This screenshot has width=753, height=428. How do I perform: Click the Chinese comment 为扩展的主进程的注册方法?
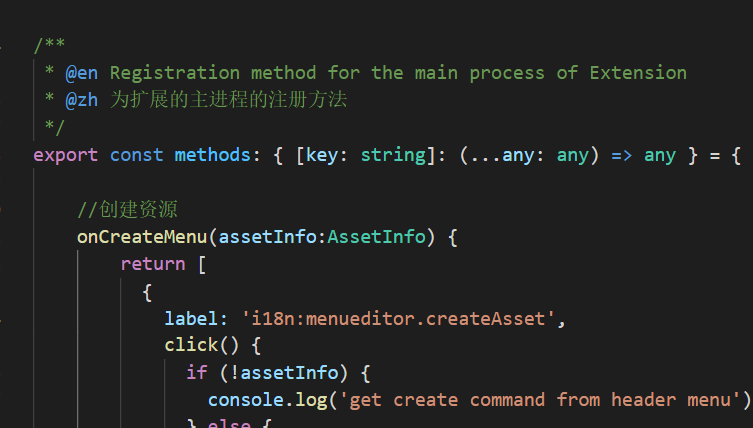pos(228,100)
